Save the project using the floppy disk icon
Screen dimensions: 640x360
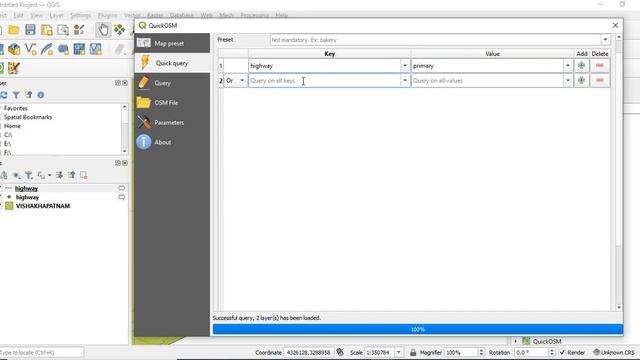click(30, 30)
